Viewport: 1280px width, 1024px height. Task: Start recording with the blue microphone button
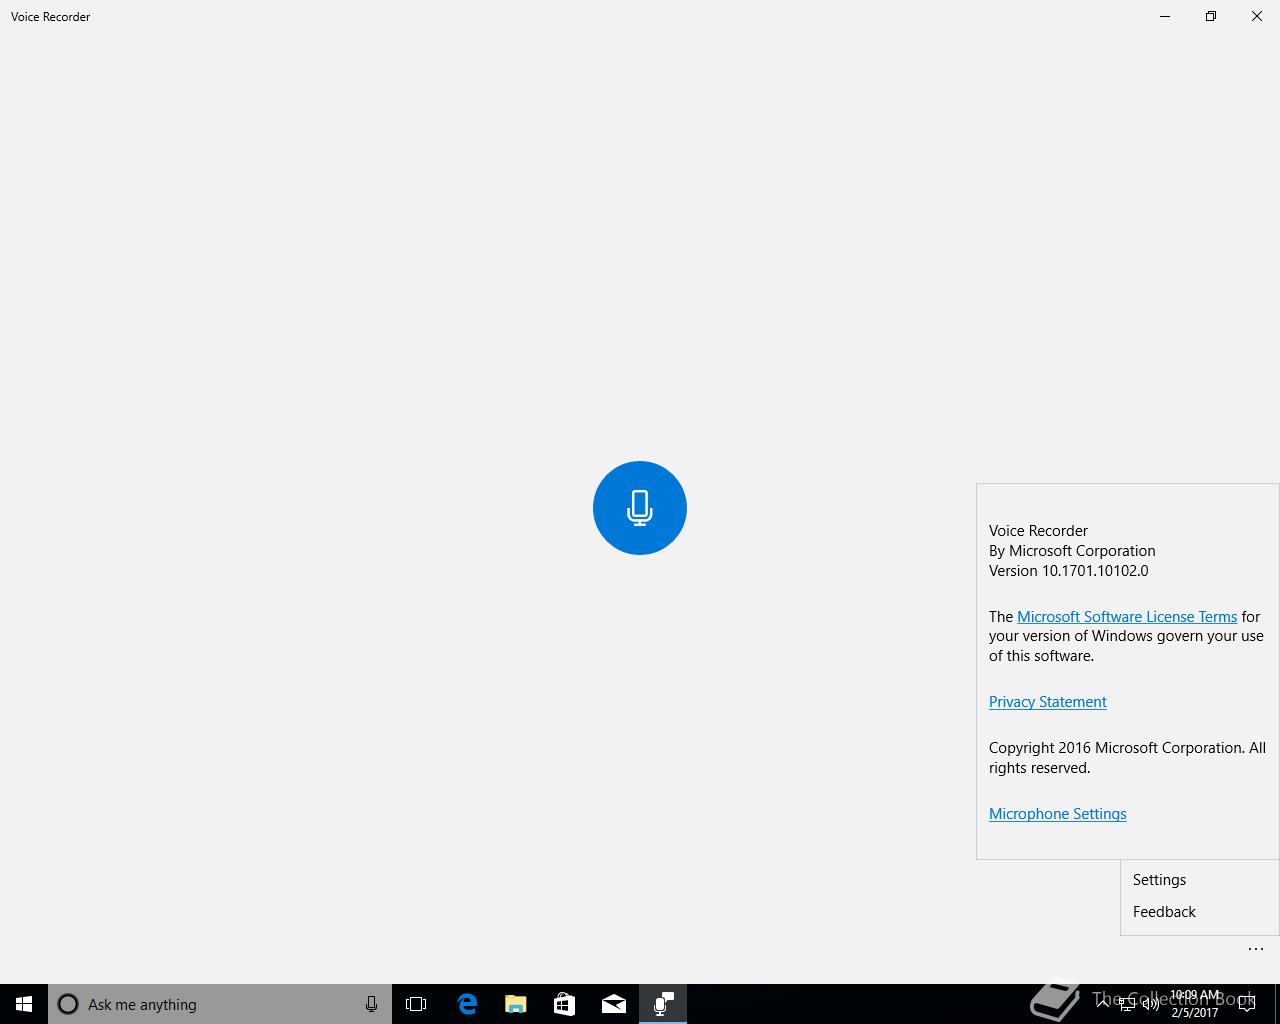640,508
